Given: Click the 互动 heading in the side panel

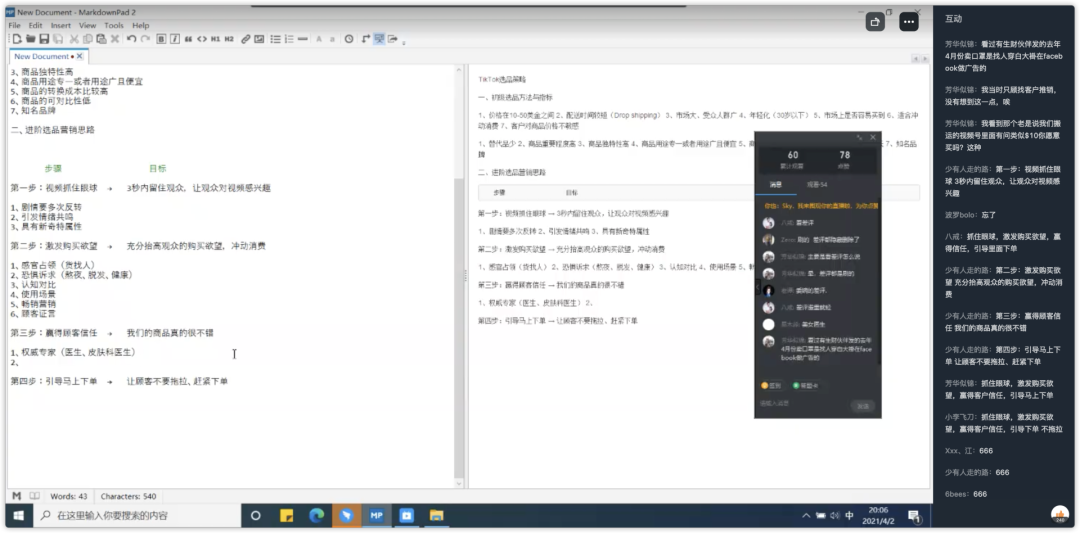Looking at the screenshot, I should click(953, 19).
